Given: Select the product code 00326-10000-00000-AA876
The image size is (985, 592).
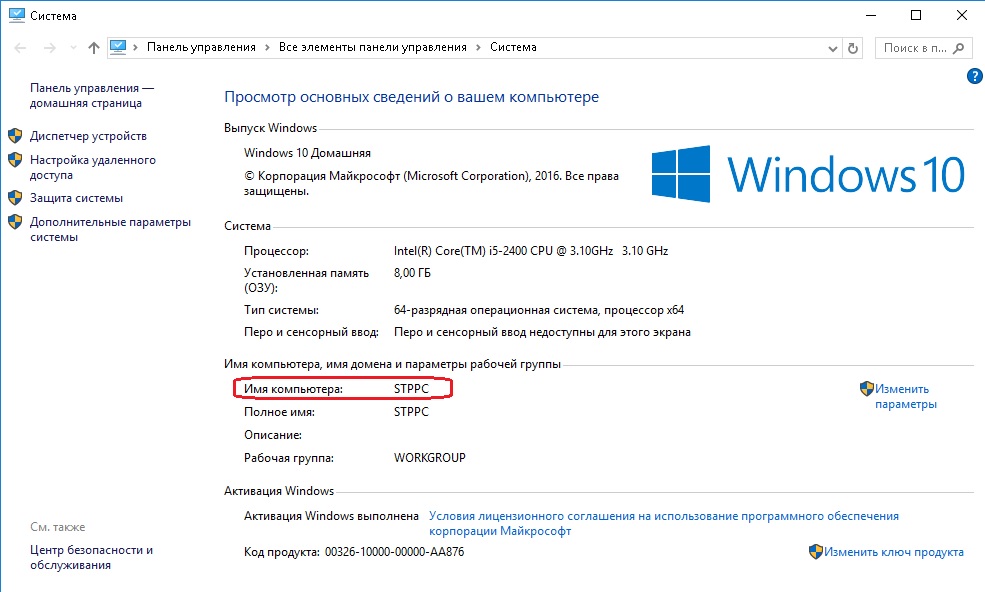Looking at the screenshot, I should pos(394,552).
